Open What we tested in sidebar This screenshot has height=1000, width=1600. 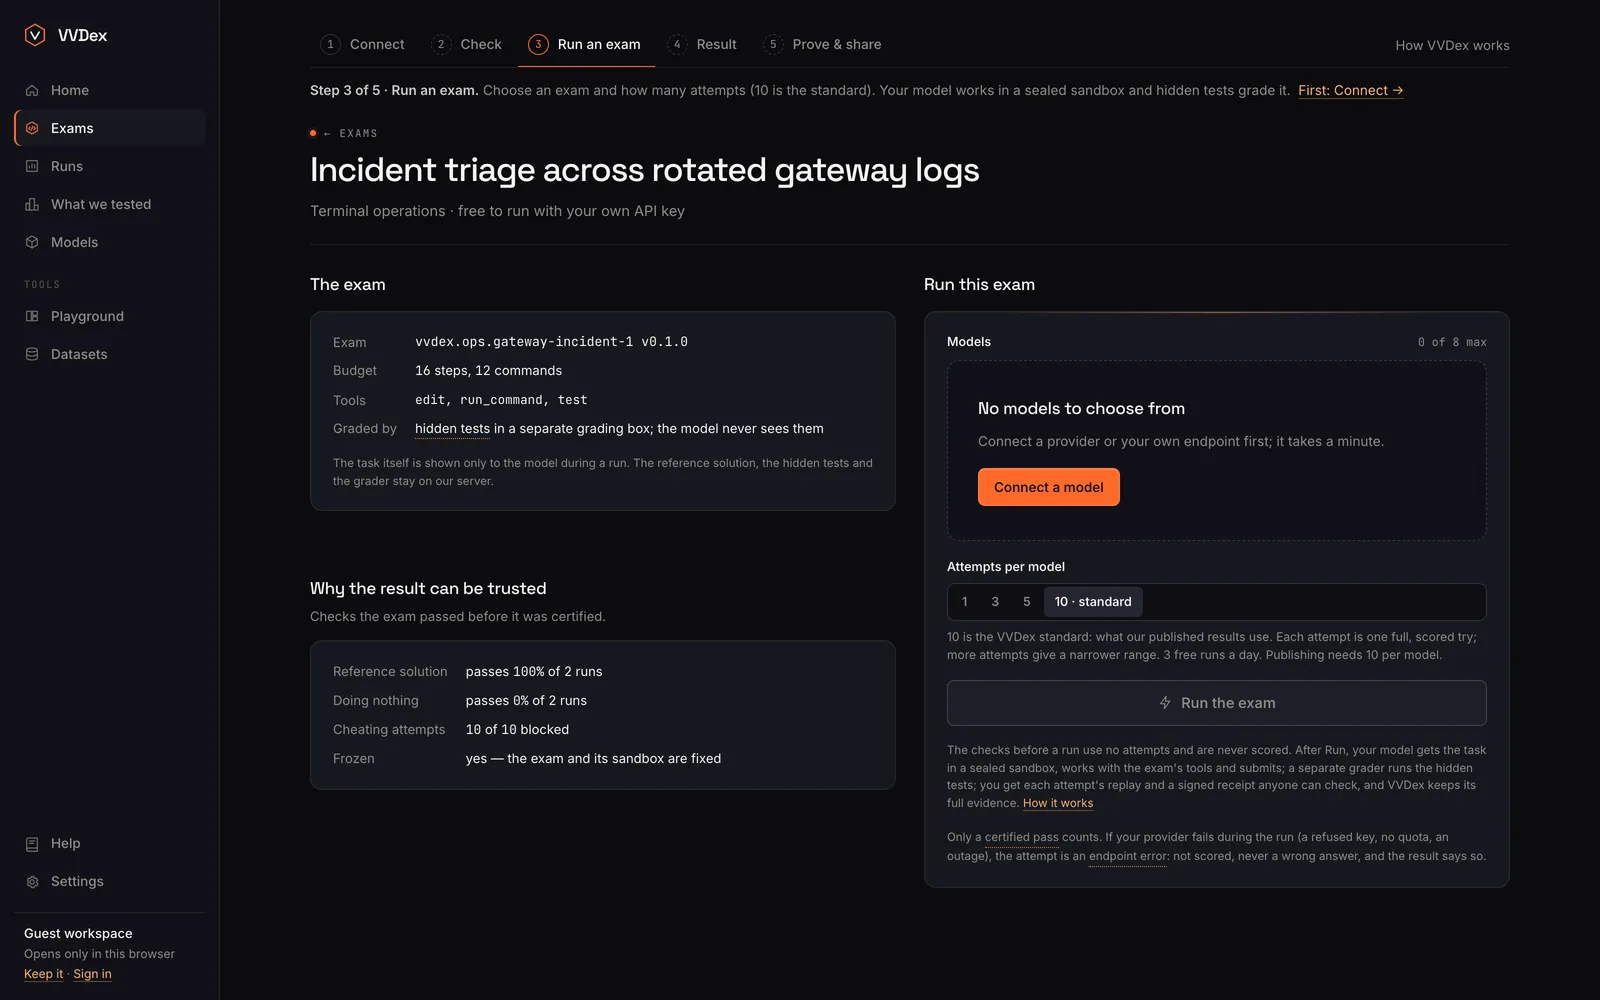click(110, 204)
